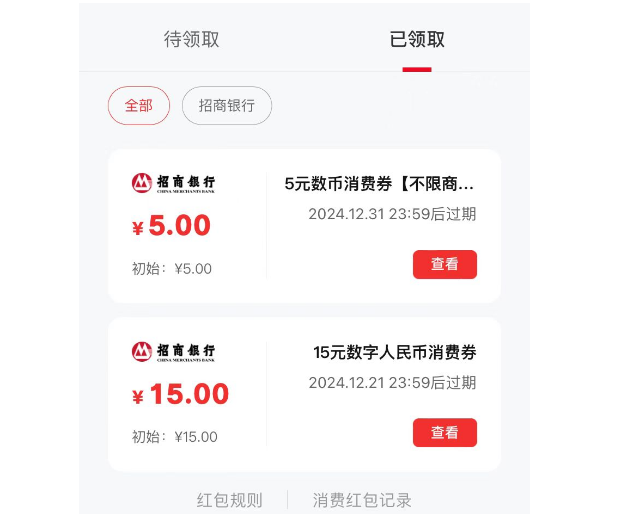Click the ¥15.00 red amount

[x=180, y=394]
